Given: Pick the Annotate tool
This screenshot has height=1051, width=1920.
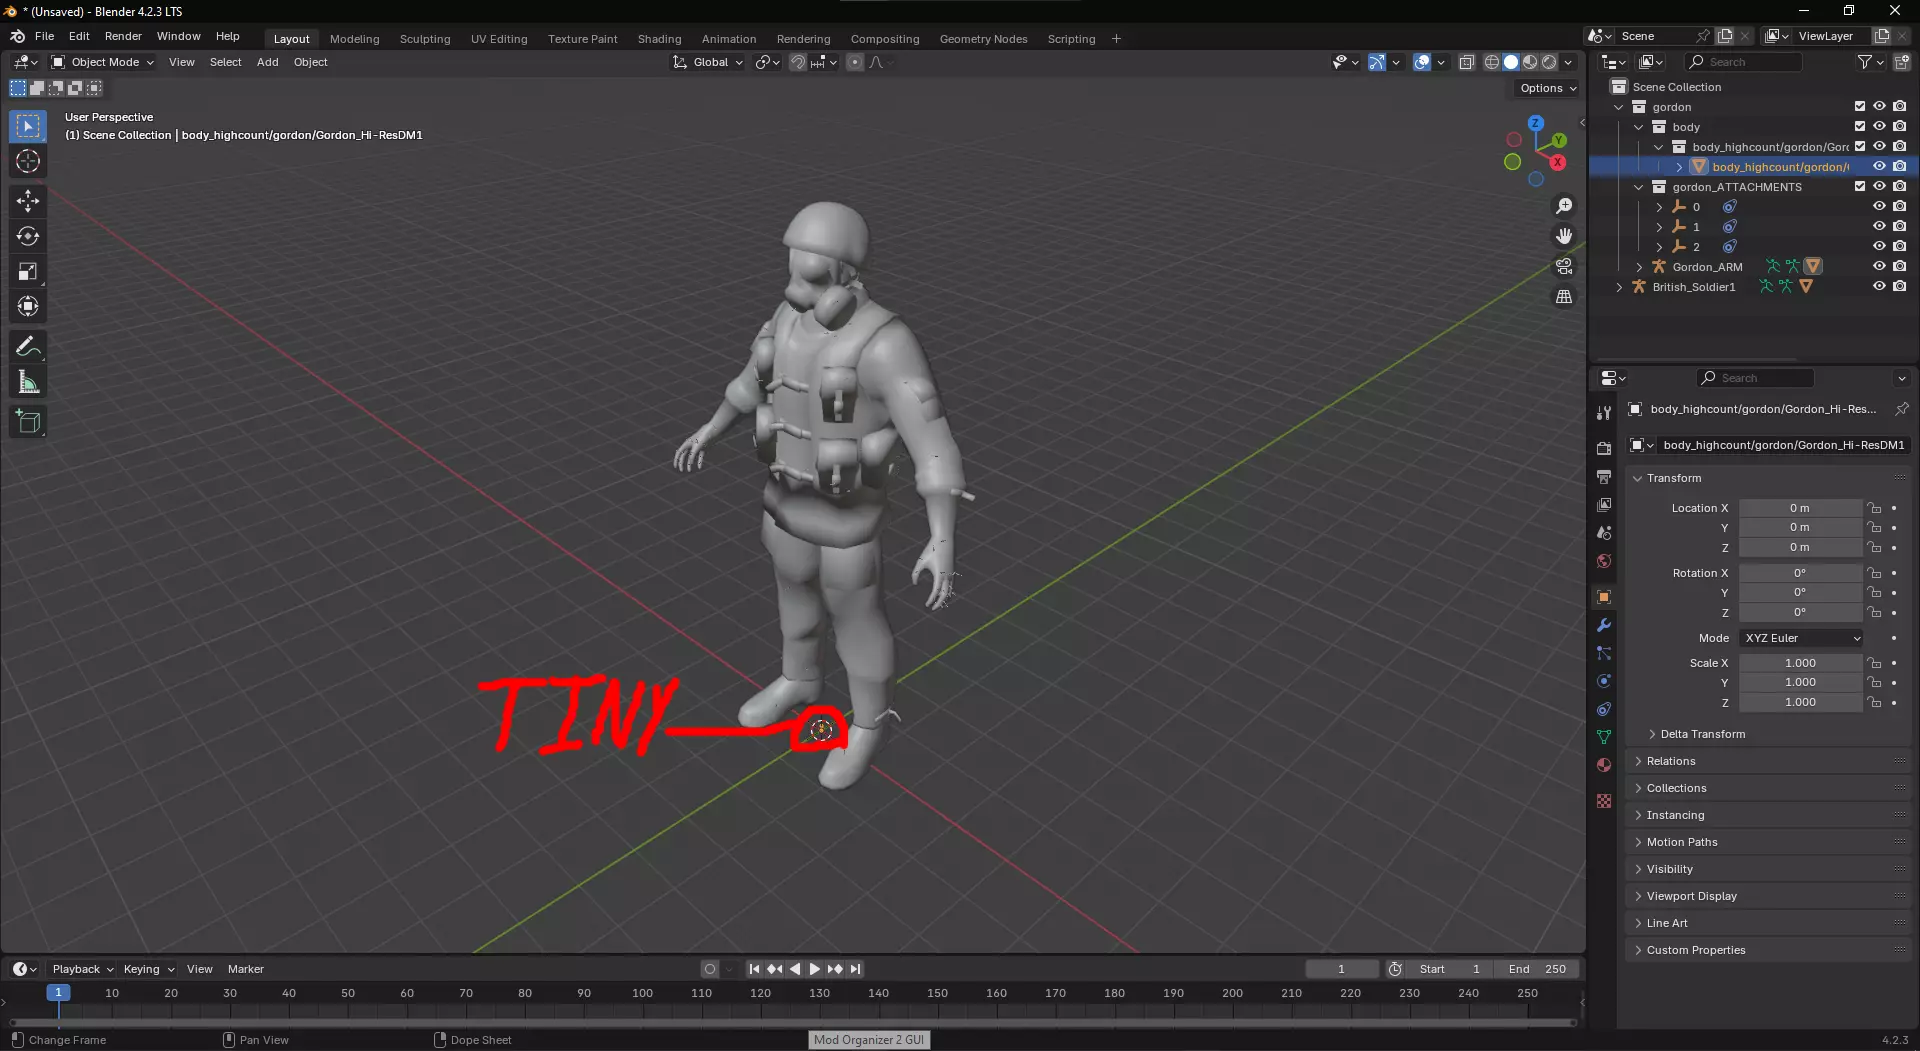Looking at the screenshot, I should [28, 347].
